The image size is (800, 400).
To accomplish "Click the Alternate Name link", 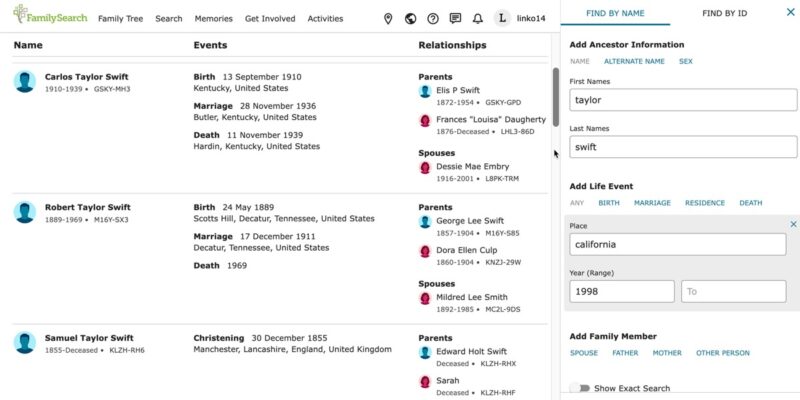I will 634,61.
